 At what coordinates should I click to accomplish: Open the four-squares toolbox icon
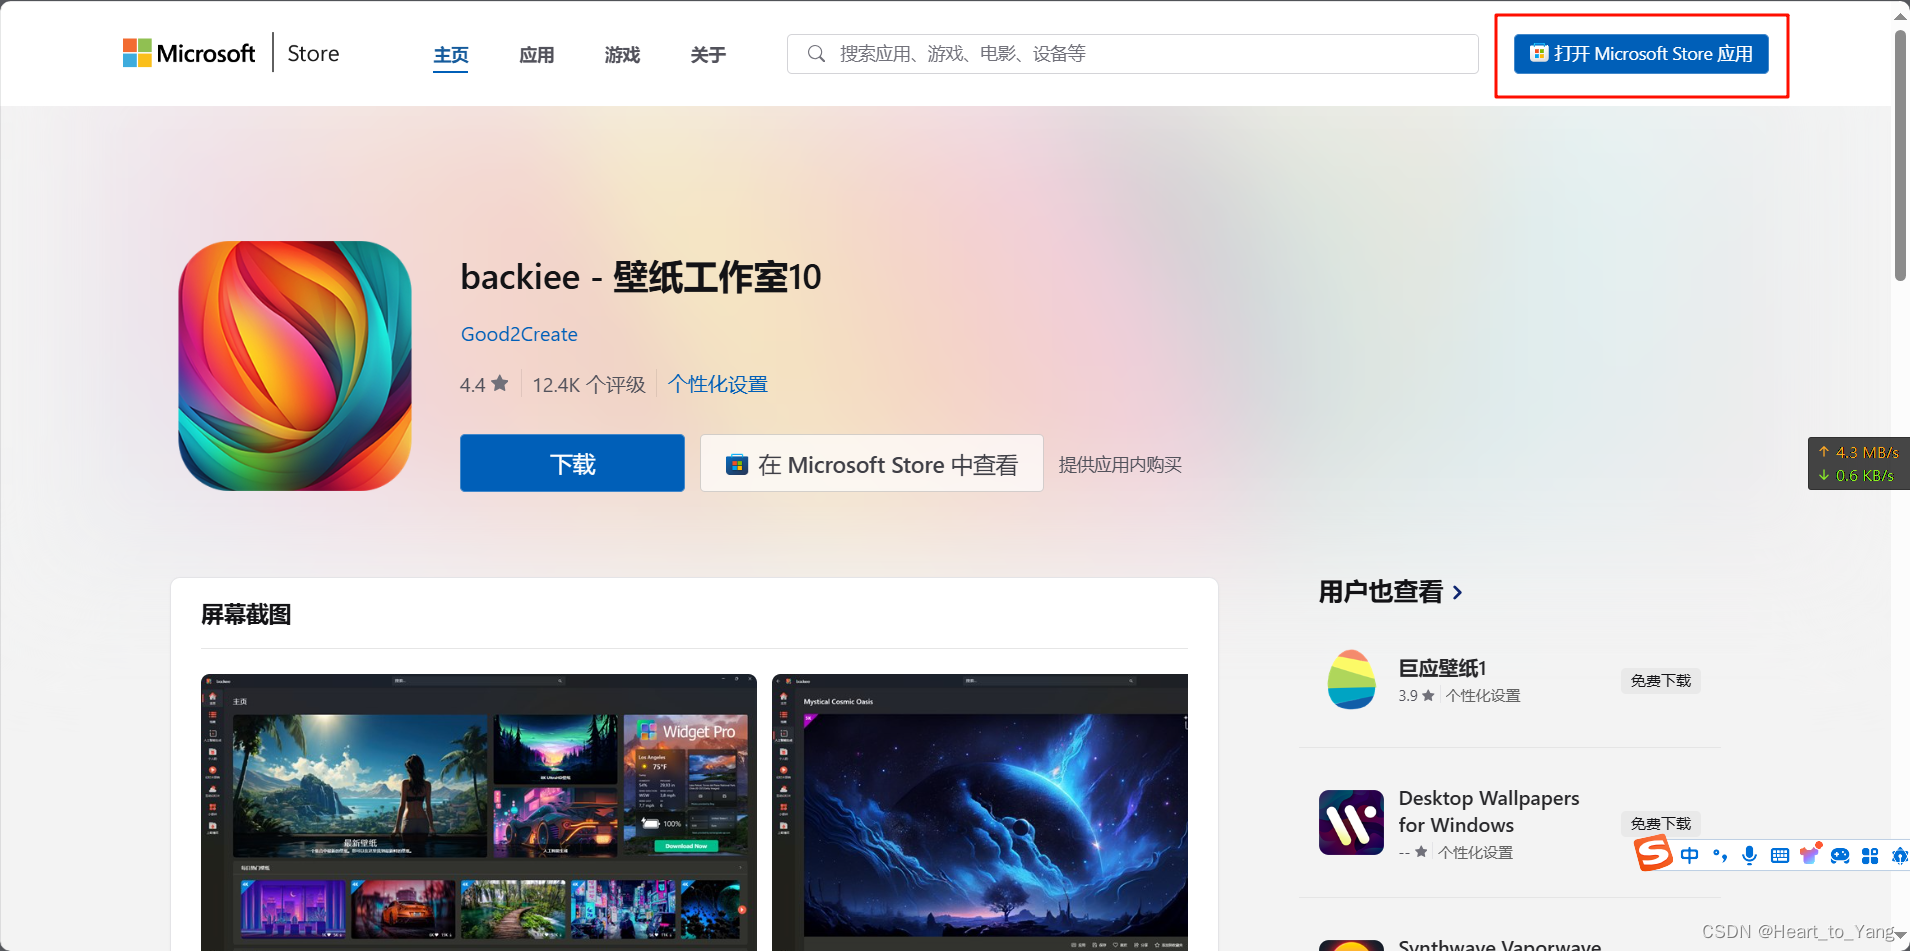coord(1870,856)
